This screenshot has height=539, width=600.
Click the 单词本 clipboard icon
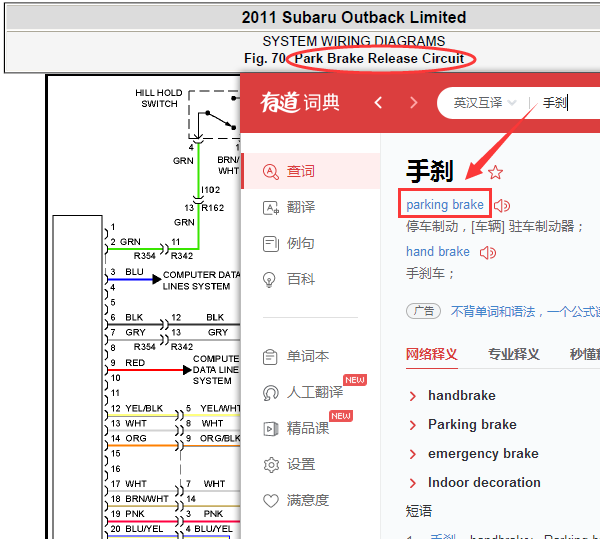tap(270, 357)
